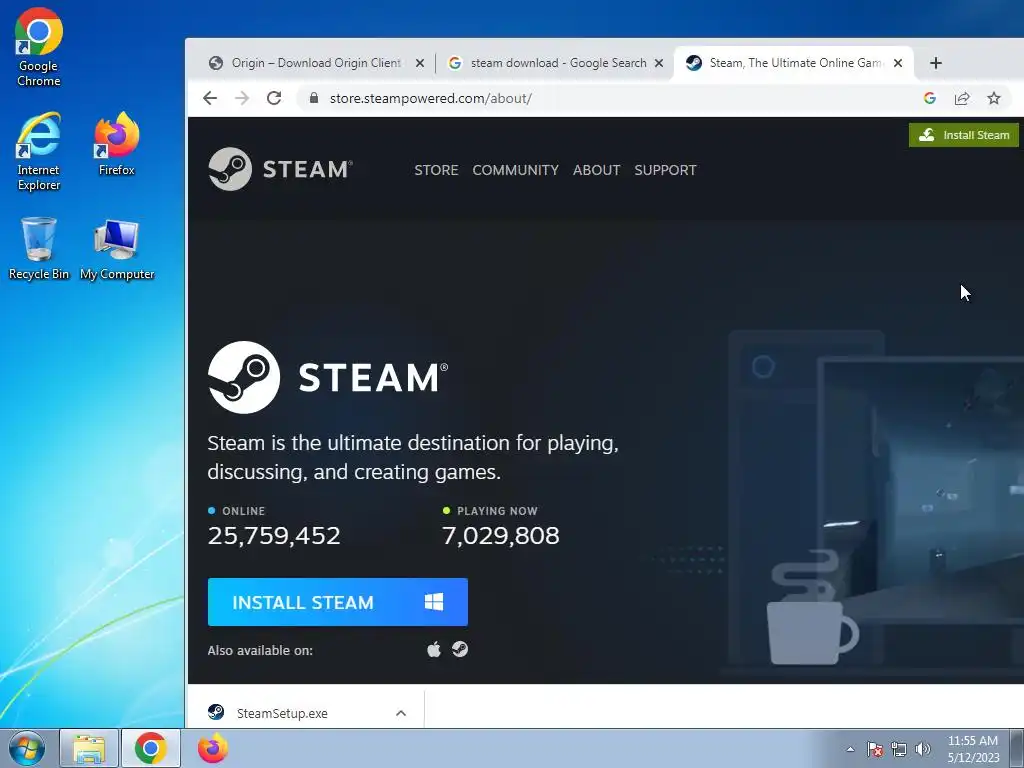Close the steam download Google Search tab
1024x768 pixels.
tap(659, 63)
